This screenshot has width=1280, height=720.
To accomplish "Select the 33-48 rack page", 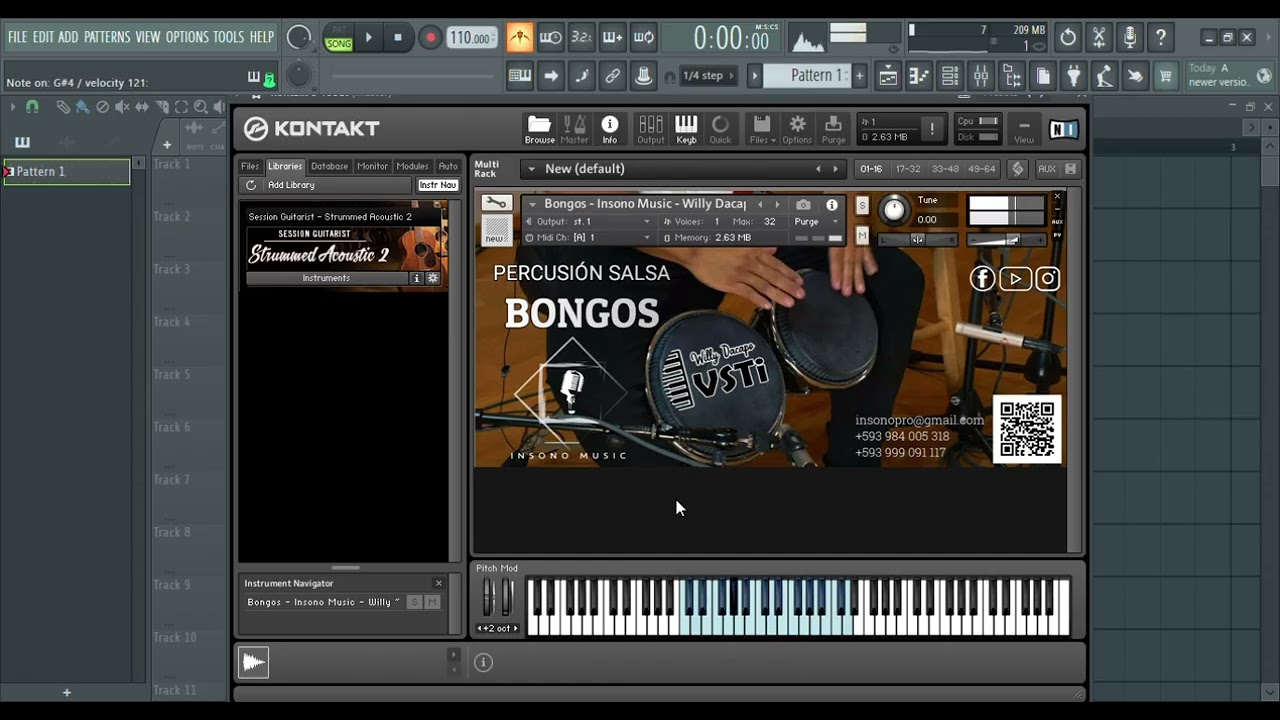I will [x=945, y=169].
